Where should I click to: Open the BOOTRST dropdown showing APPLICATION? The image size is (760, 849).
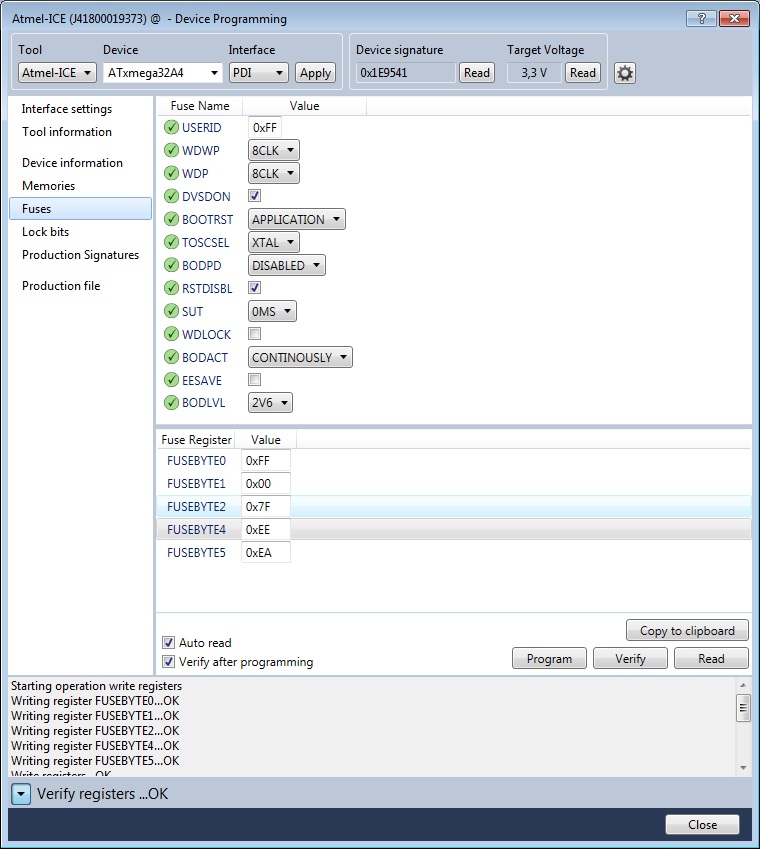point(296,220)
